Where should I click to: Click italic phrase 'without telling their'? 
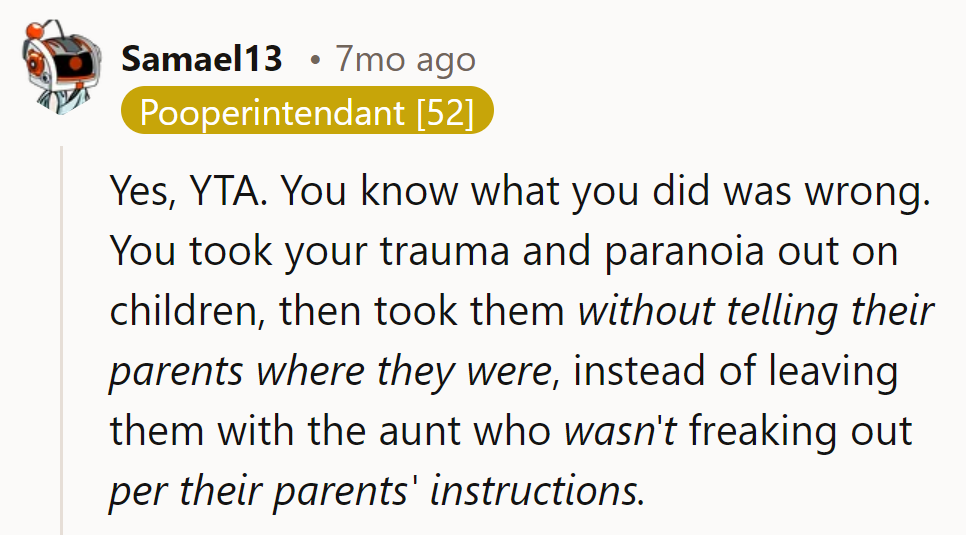point(756,312)
